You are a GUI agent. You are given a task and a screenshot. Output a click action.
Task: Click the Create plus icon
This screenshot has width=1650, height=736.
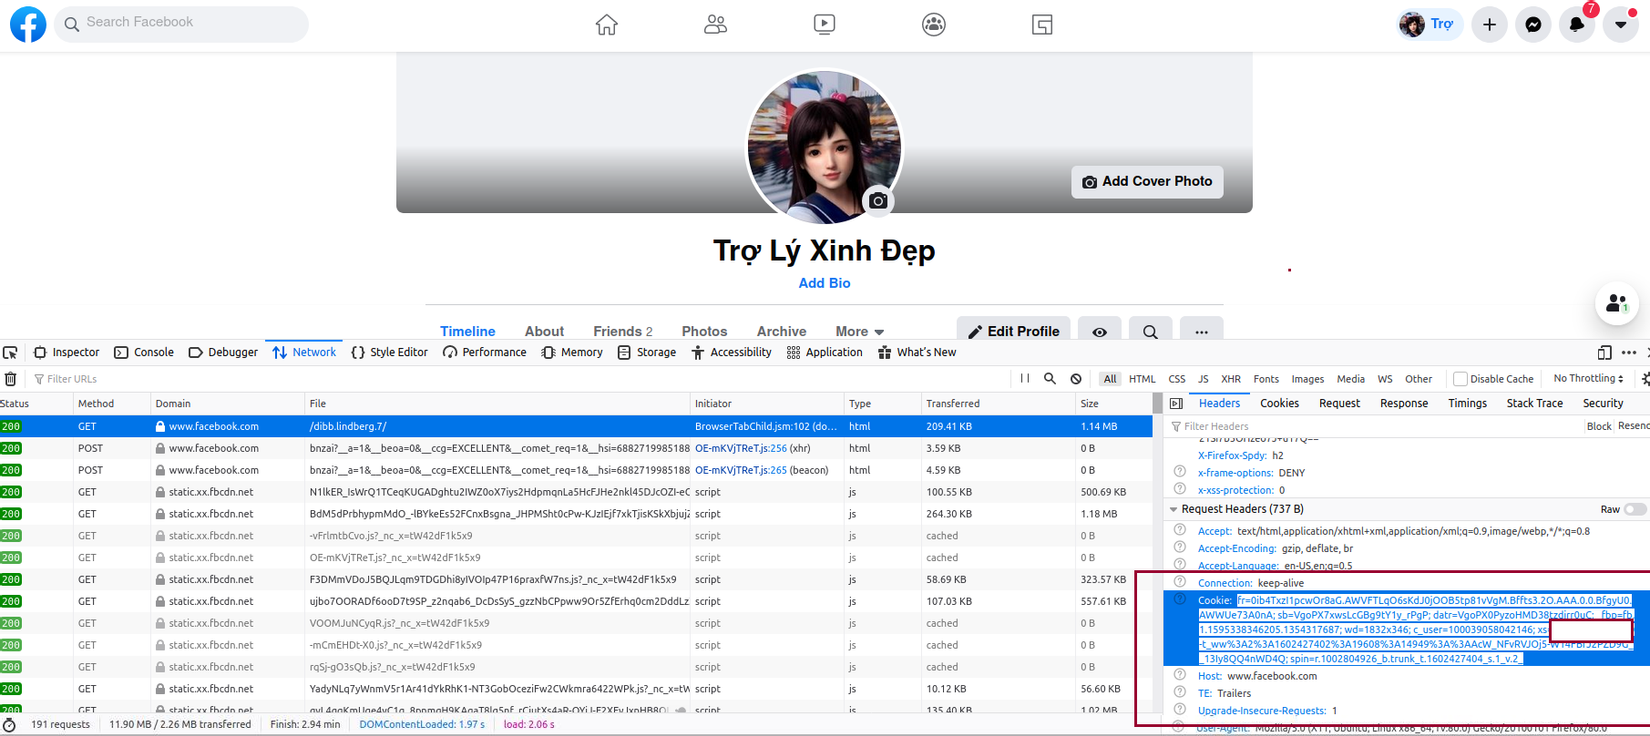pyautogui.click(x=1489, y=24)
